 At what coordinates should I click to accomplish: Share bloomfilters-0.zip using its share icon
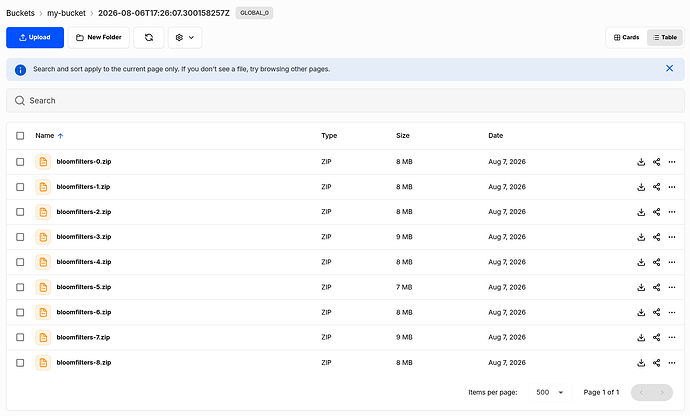[x=657, y=162]
